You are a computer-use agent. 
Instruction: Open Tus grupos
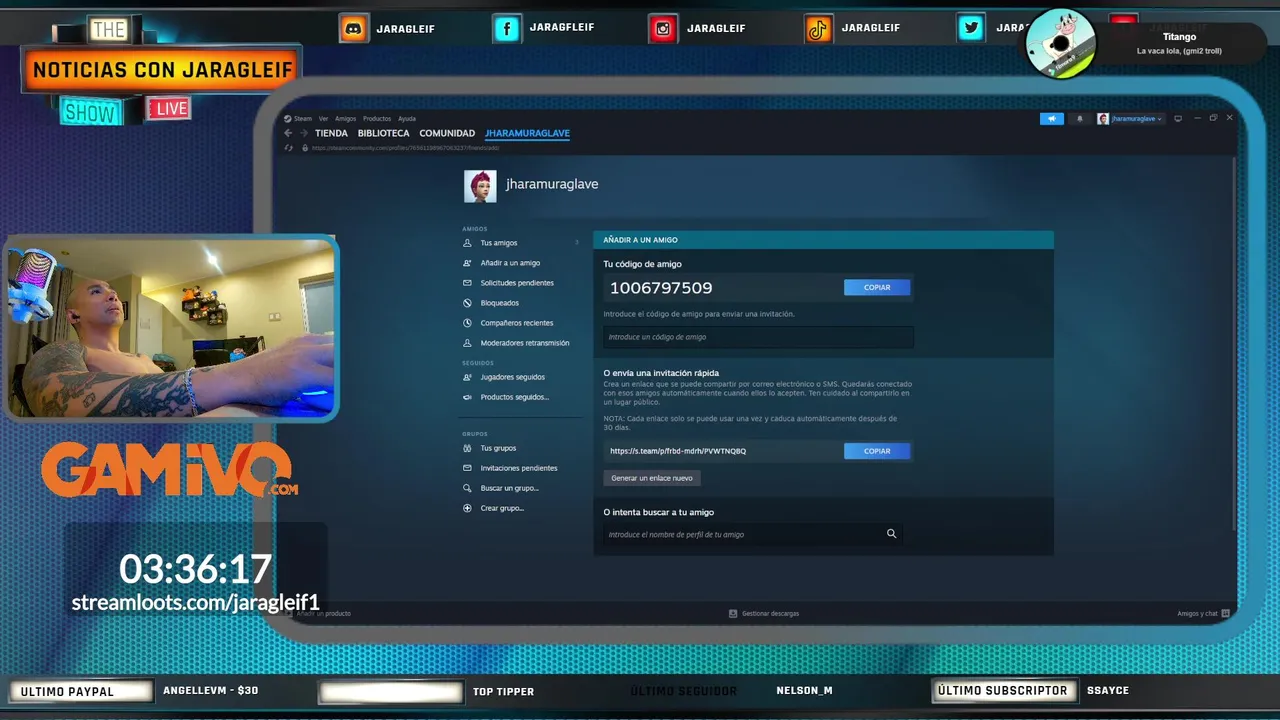point(498,448)
